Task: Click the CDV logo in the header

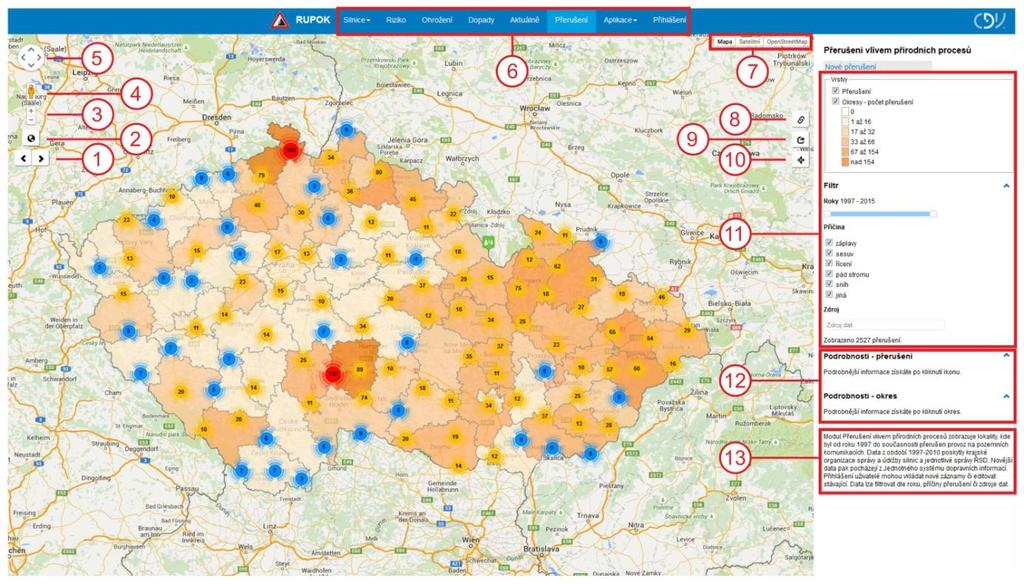Action: point(989,21)
